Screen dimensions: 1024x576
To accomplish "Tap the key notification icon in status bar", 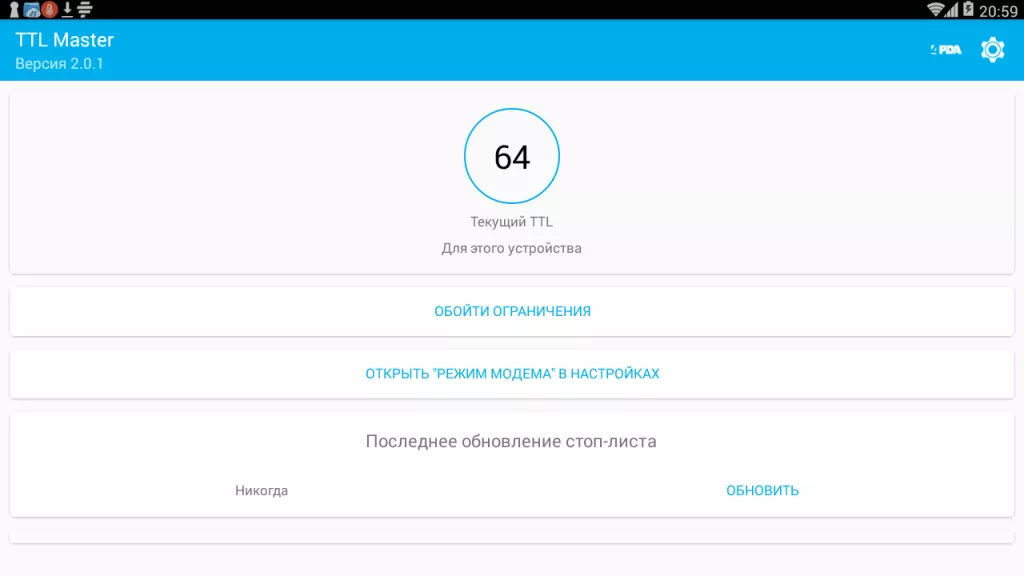I will [x=14, y=9].
